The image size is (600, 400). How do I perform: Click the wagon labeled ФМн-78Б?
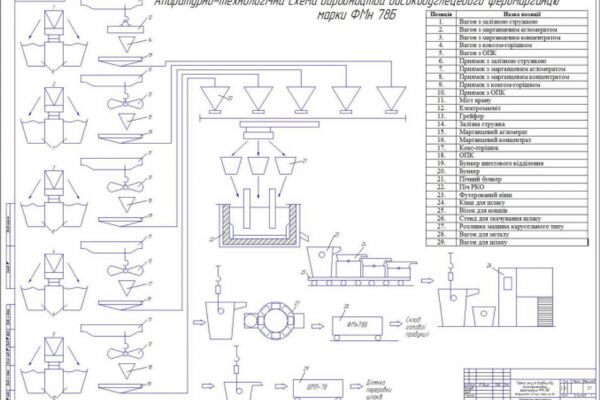(x=357, y=328)
